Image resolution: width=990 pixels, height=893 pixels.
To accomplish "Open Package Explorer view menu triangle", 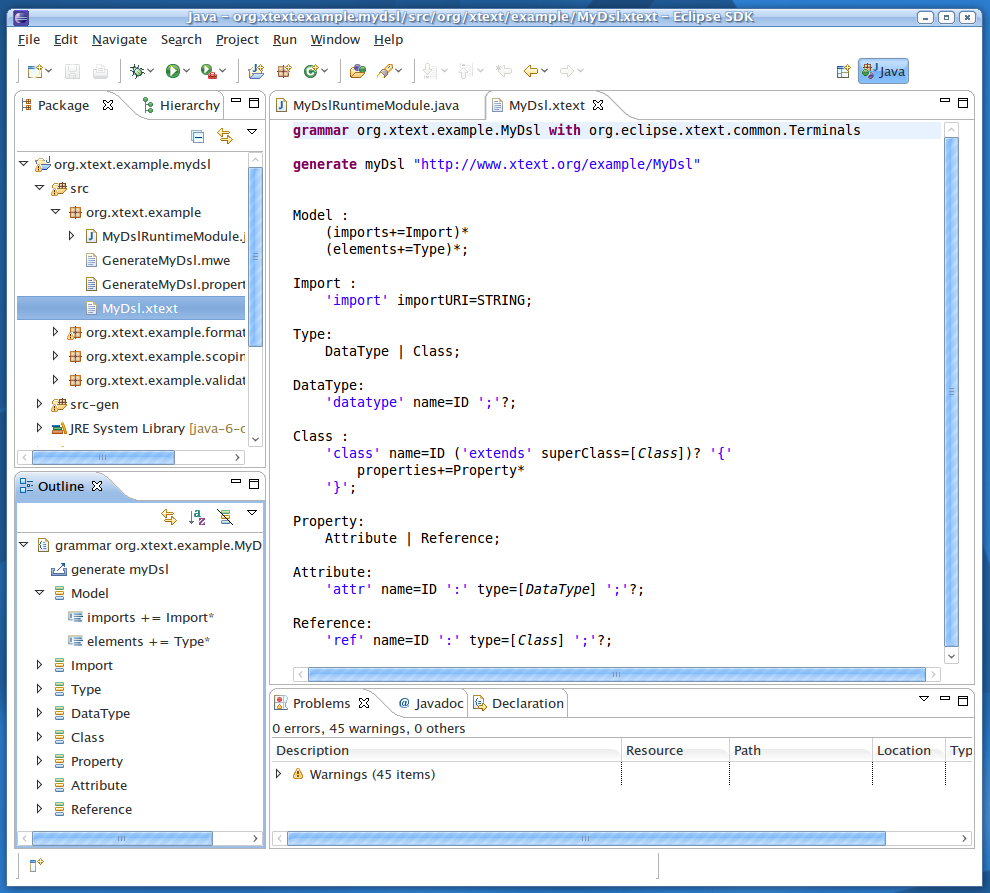I will point(252,131).
